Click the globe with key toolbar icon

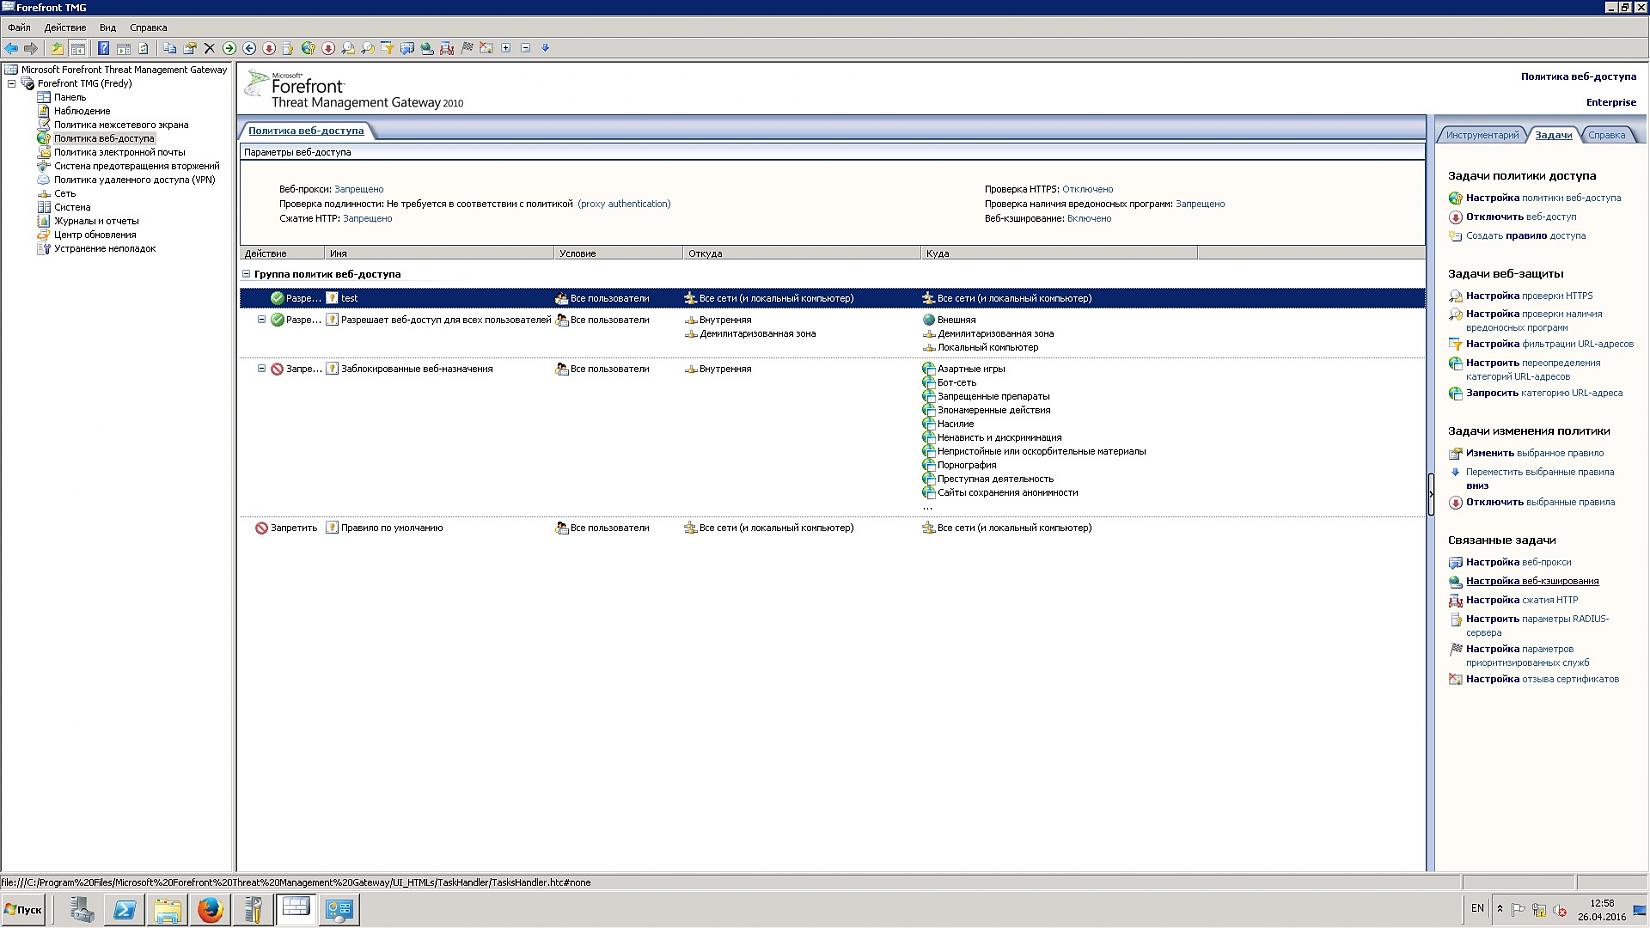[308, 48]
